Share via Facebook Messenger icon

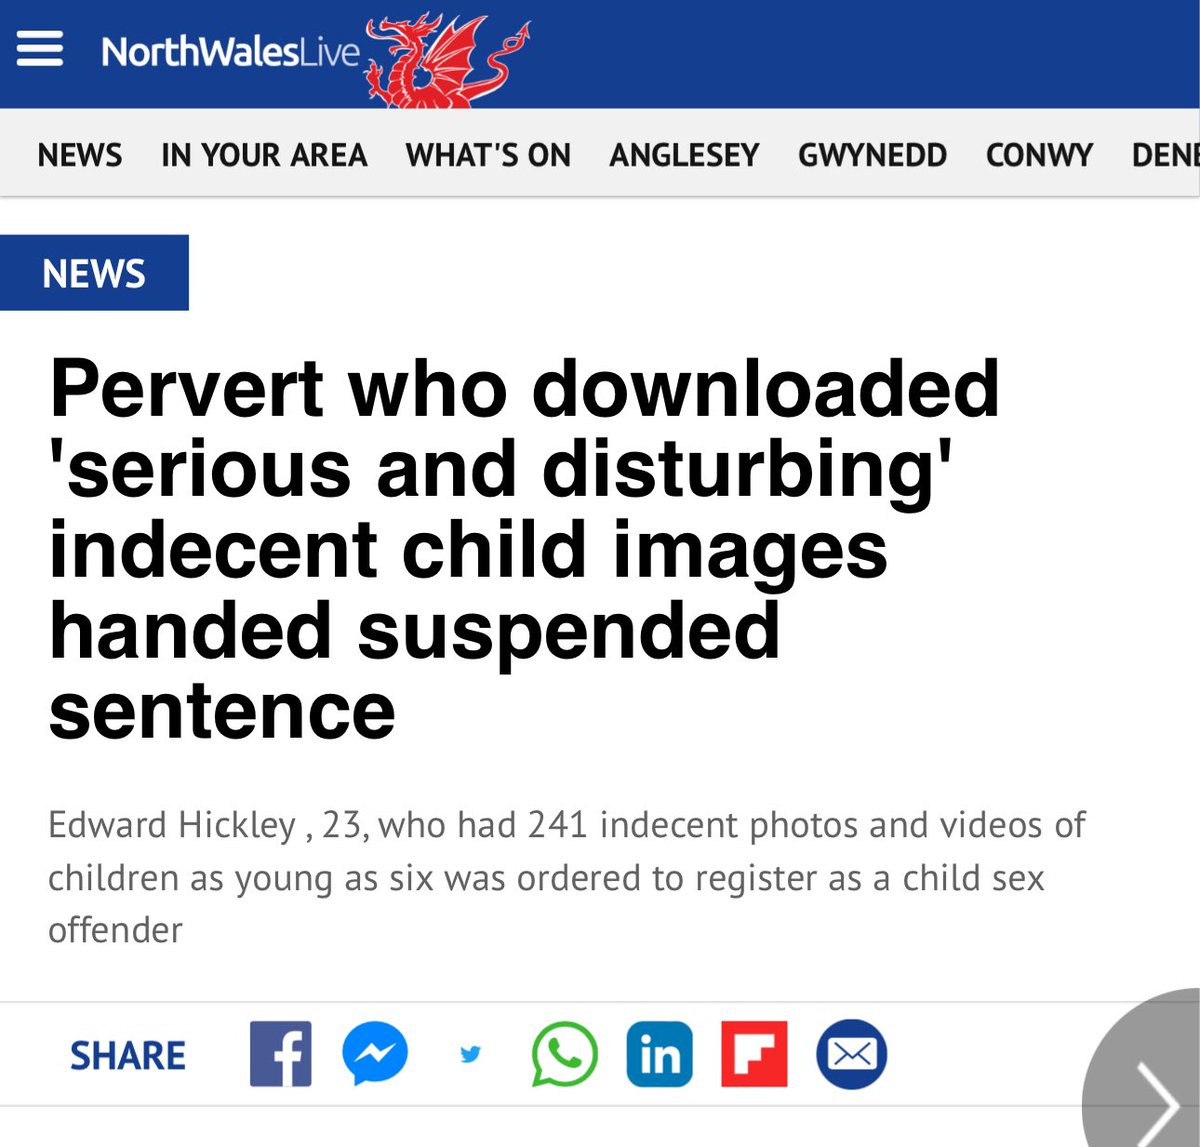(375, 1054)
